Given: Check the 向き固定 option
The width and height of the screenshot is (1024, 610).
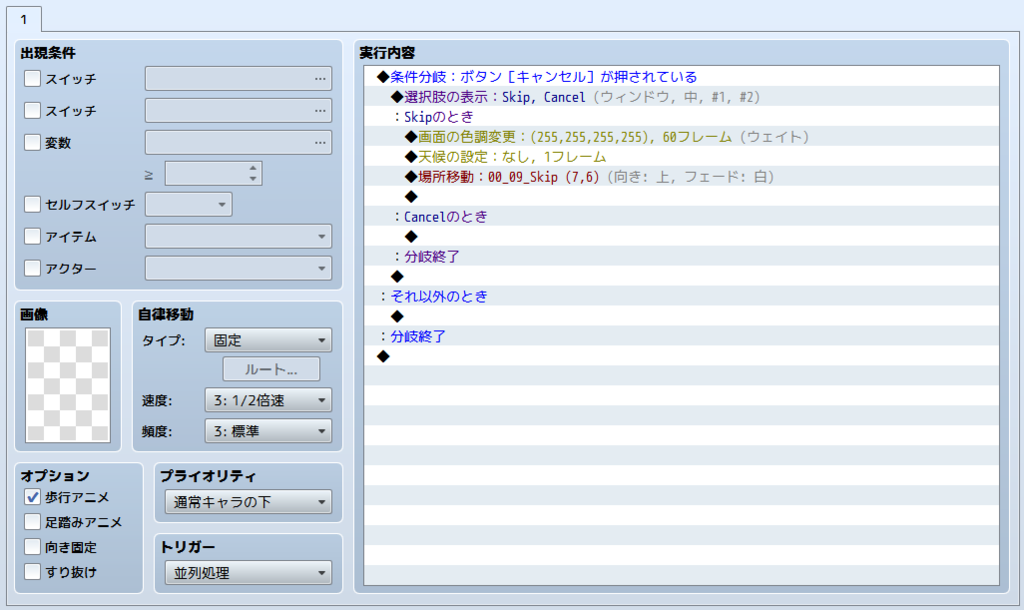Looking at the screenshot, I should (32, 547).
